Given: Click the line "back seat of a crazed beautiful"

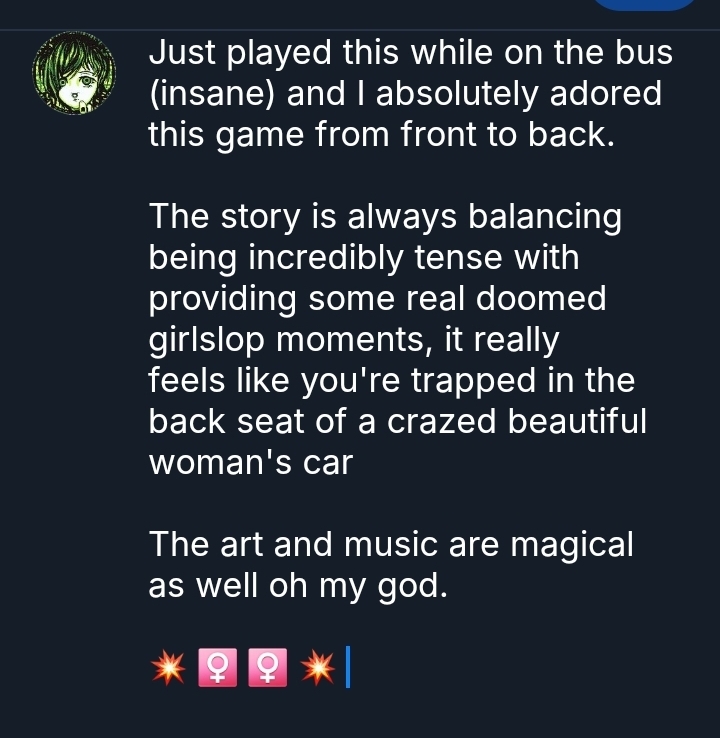Looking at the screenshot, I should (398, 422).
